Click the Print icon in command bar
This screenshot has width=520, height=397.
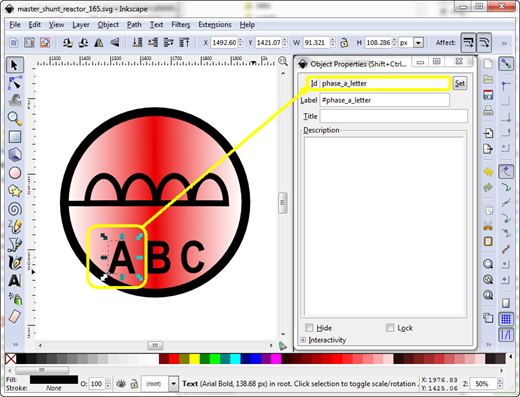(488, 110)
